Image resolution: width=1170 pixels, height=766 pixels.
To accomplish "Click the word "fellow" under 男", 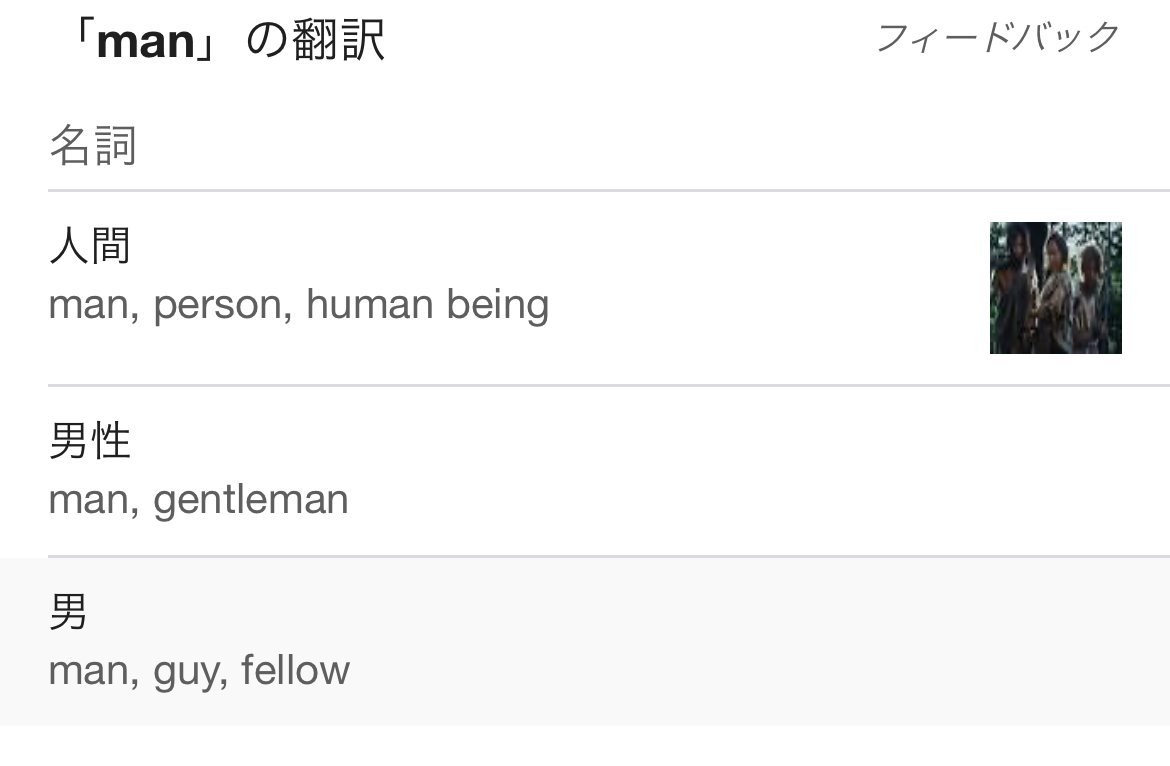I will point(295,669).
